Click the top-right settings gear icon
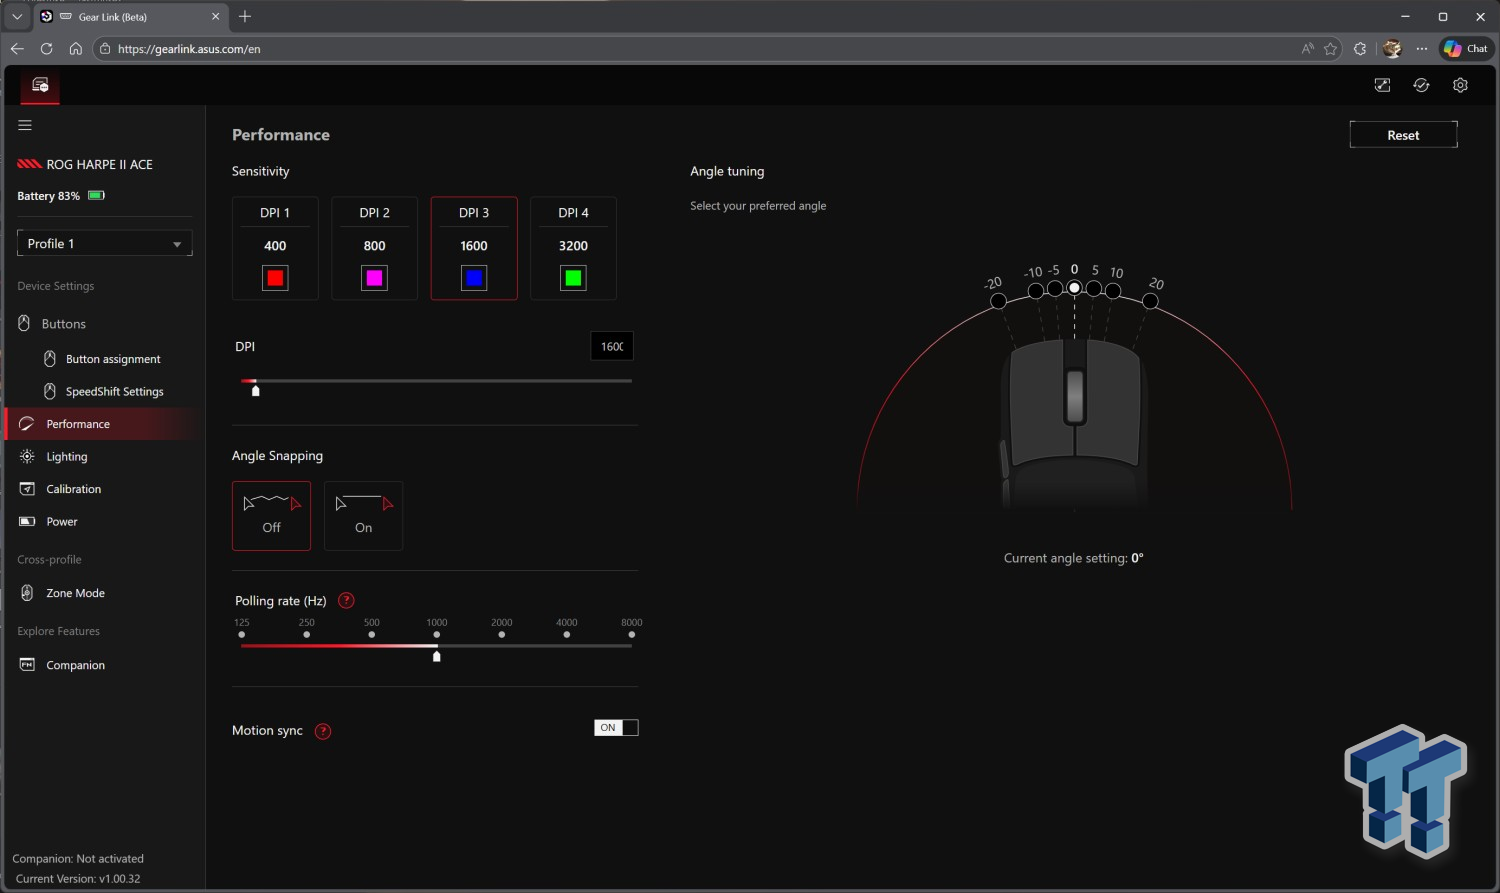The height and width of the screenshot is (893, 1500). click(x=1460, y=85)
